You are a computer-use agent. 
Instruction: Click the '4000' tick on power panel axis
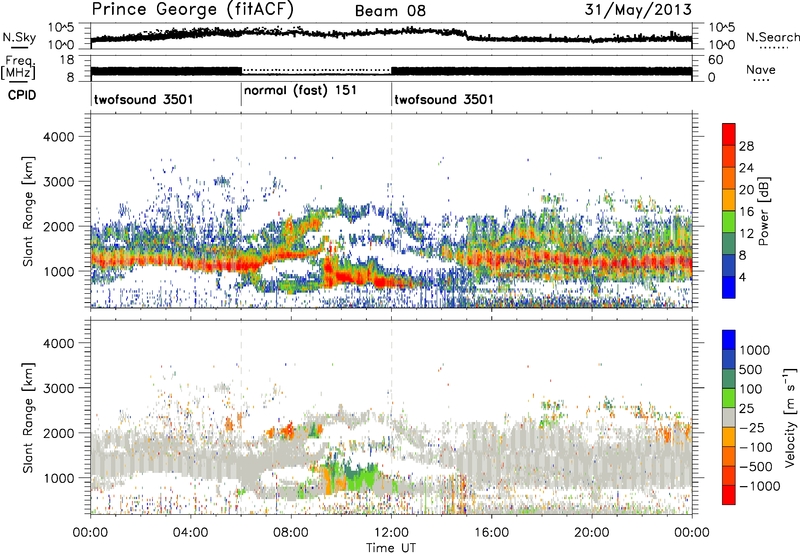tap(59, 137)
